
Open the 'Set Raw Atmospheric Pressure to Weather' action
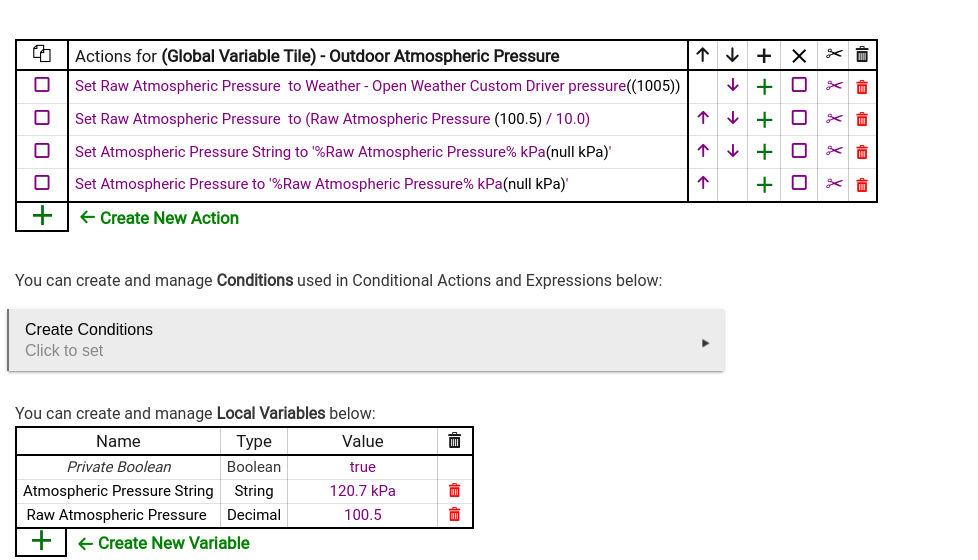click(x=377, y=86)
